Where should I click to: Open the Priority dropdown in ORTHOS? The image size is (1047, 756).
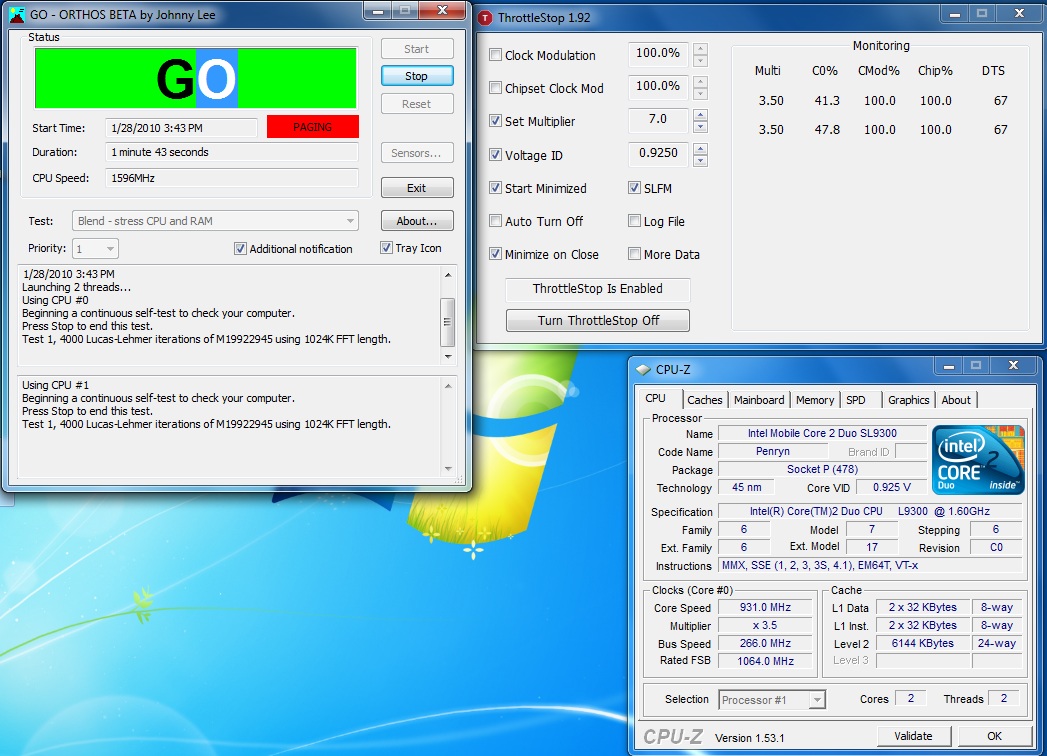(x=95, y=249)
